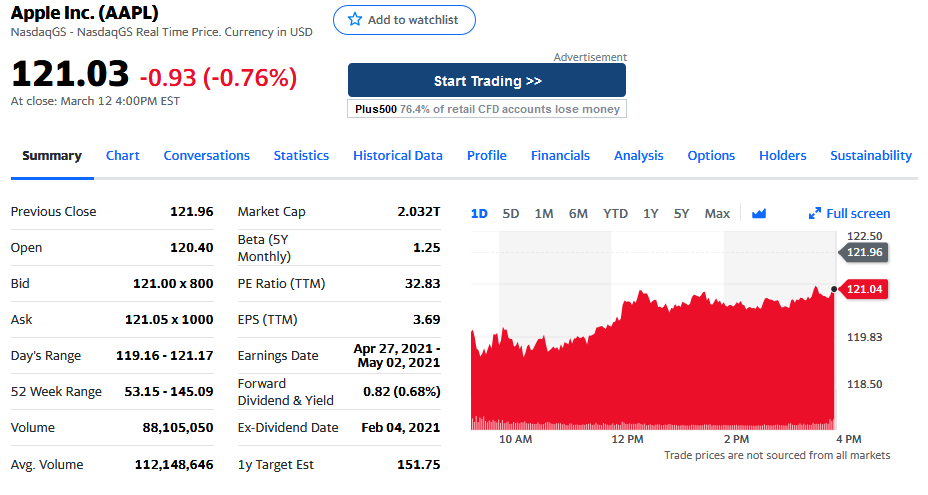Click the star icon to add to watchlist
Viewport: 928px width, 495px height.
click(355, 20)
